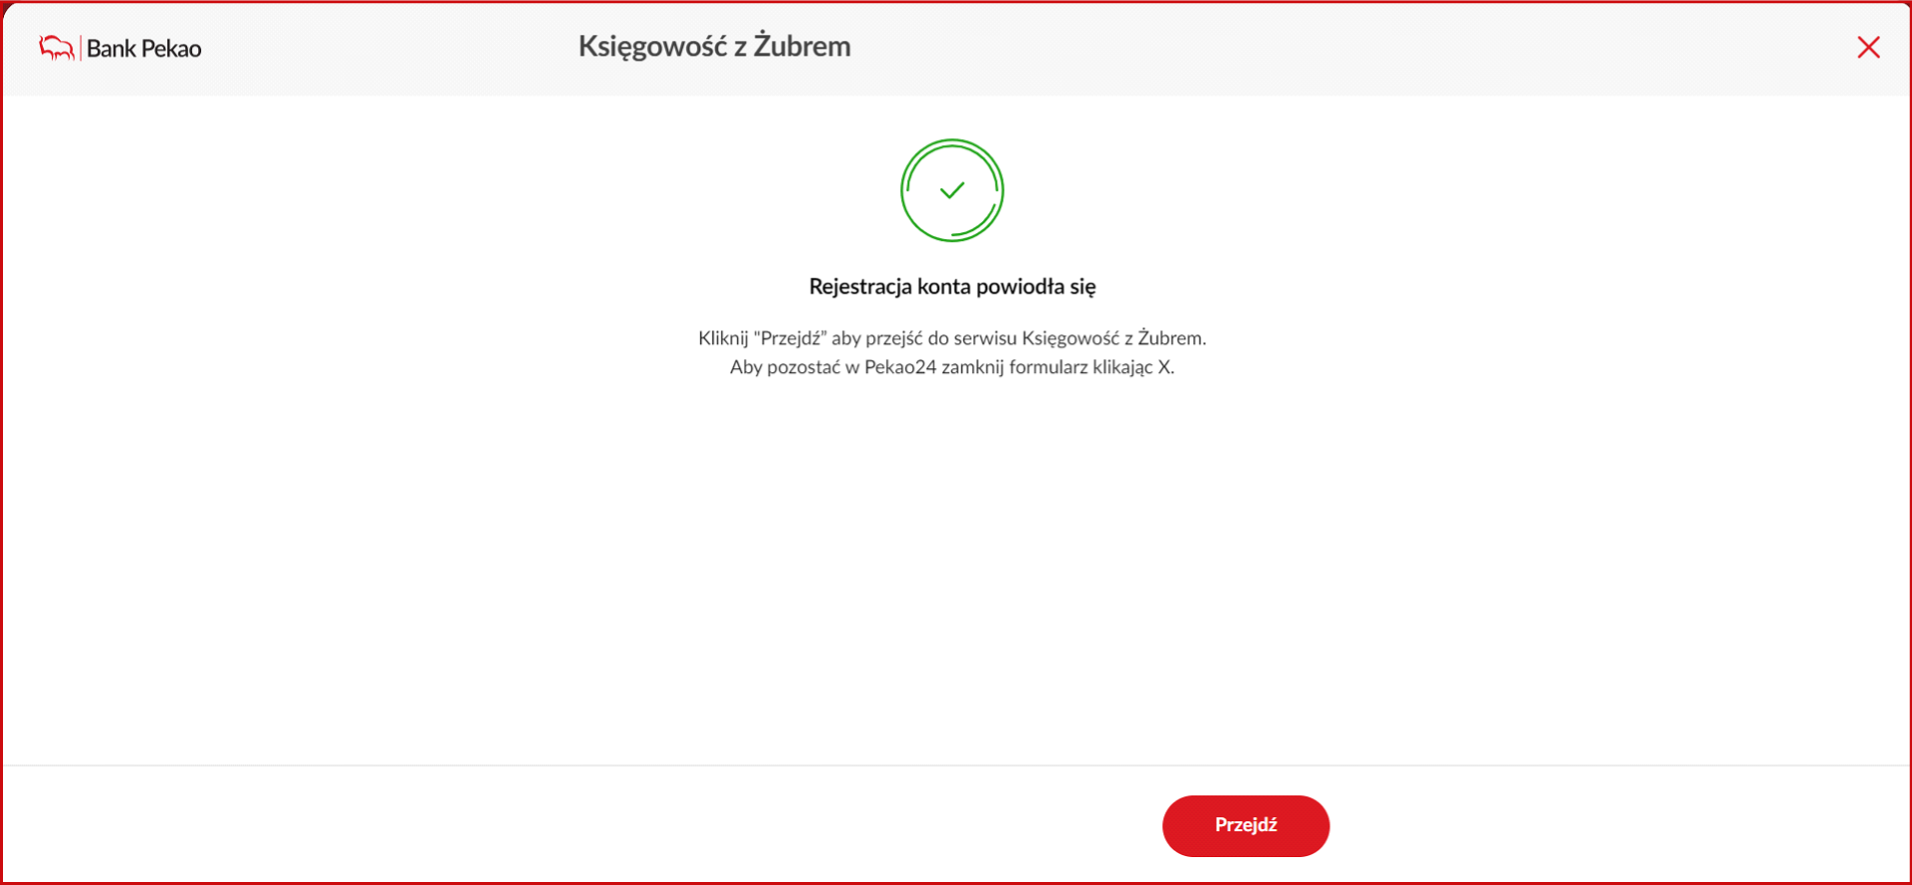
Task: Click the green checkmark success icon
Action: point(952,190)
